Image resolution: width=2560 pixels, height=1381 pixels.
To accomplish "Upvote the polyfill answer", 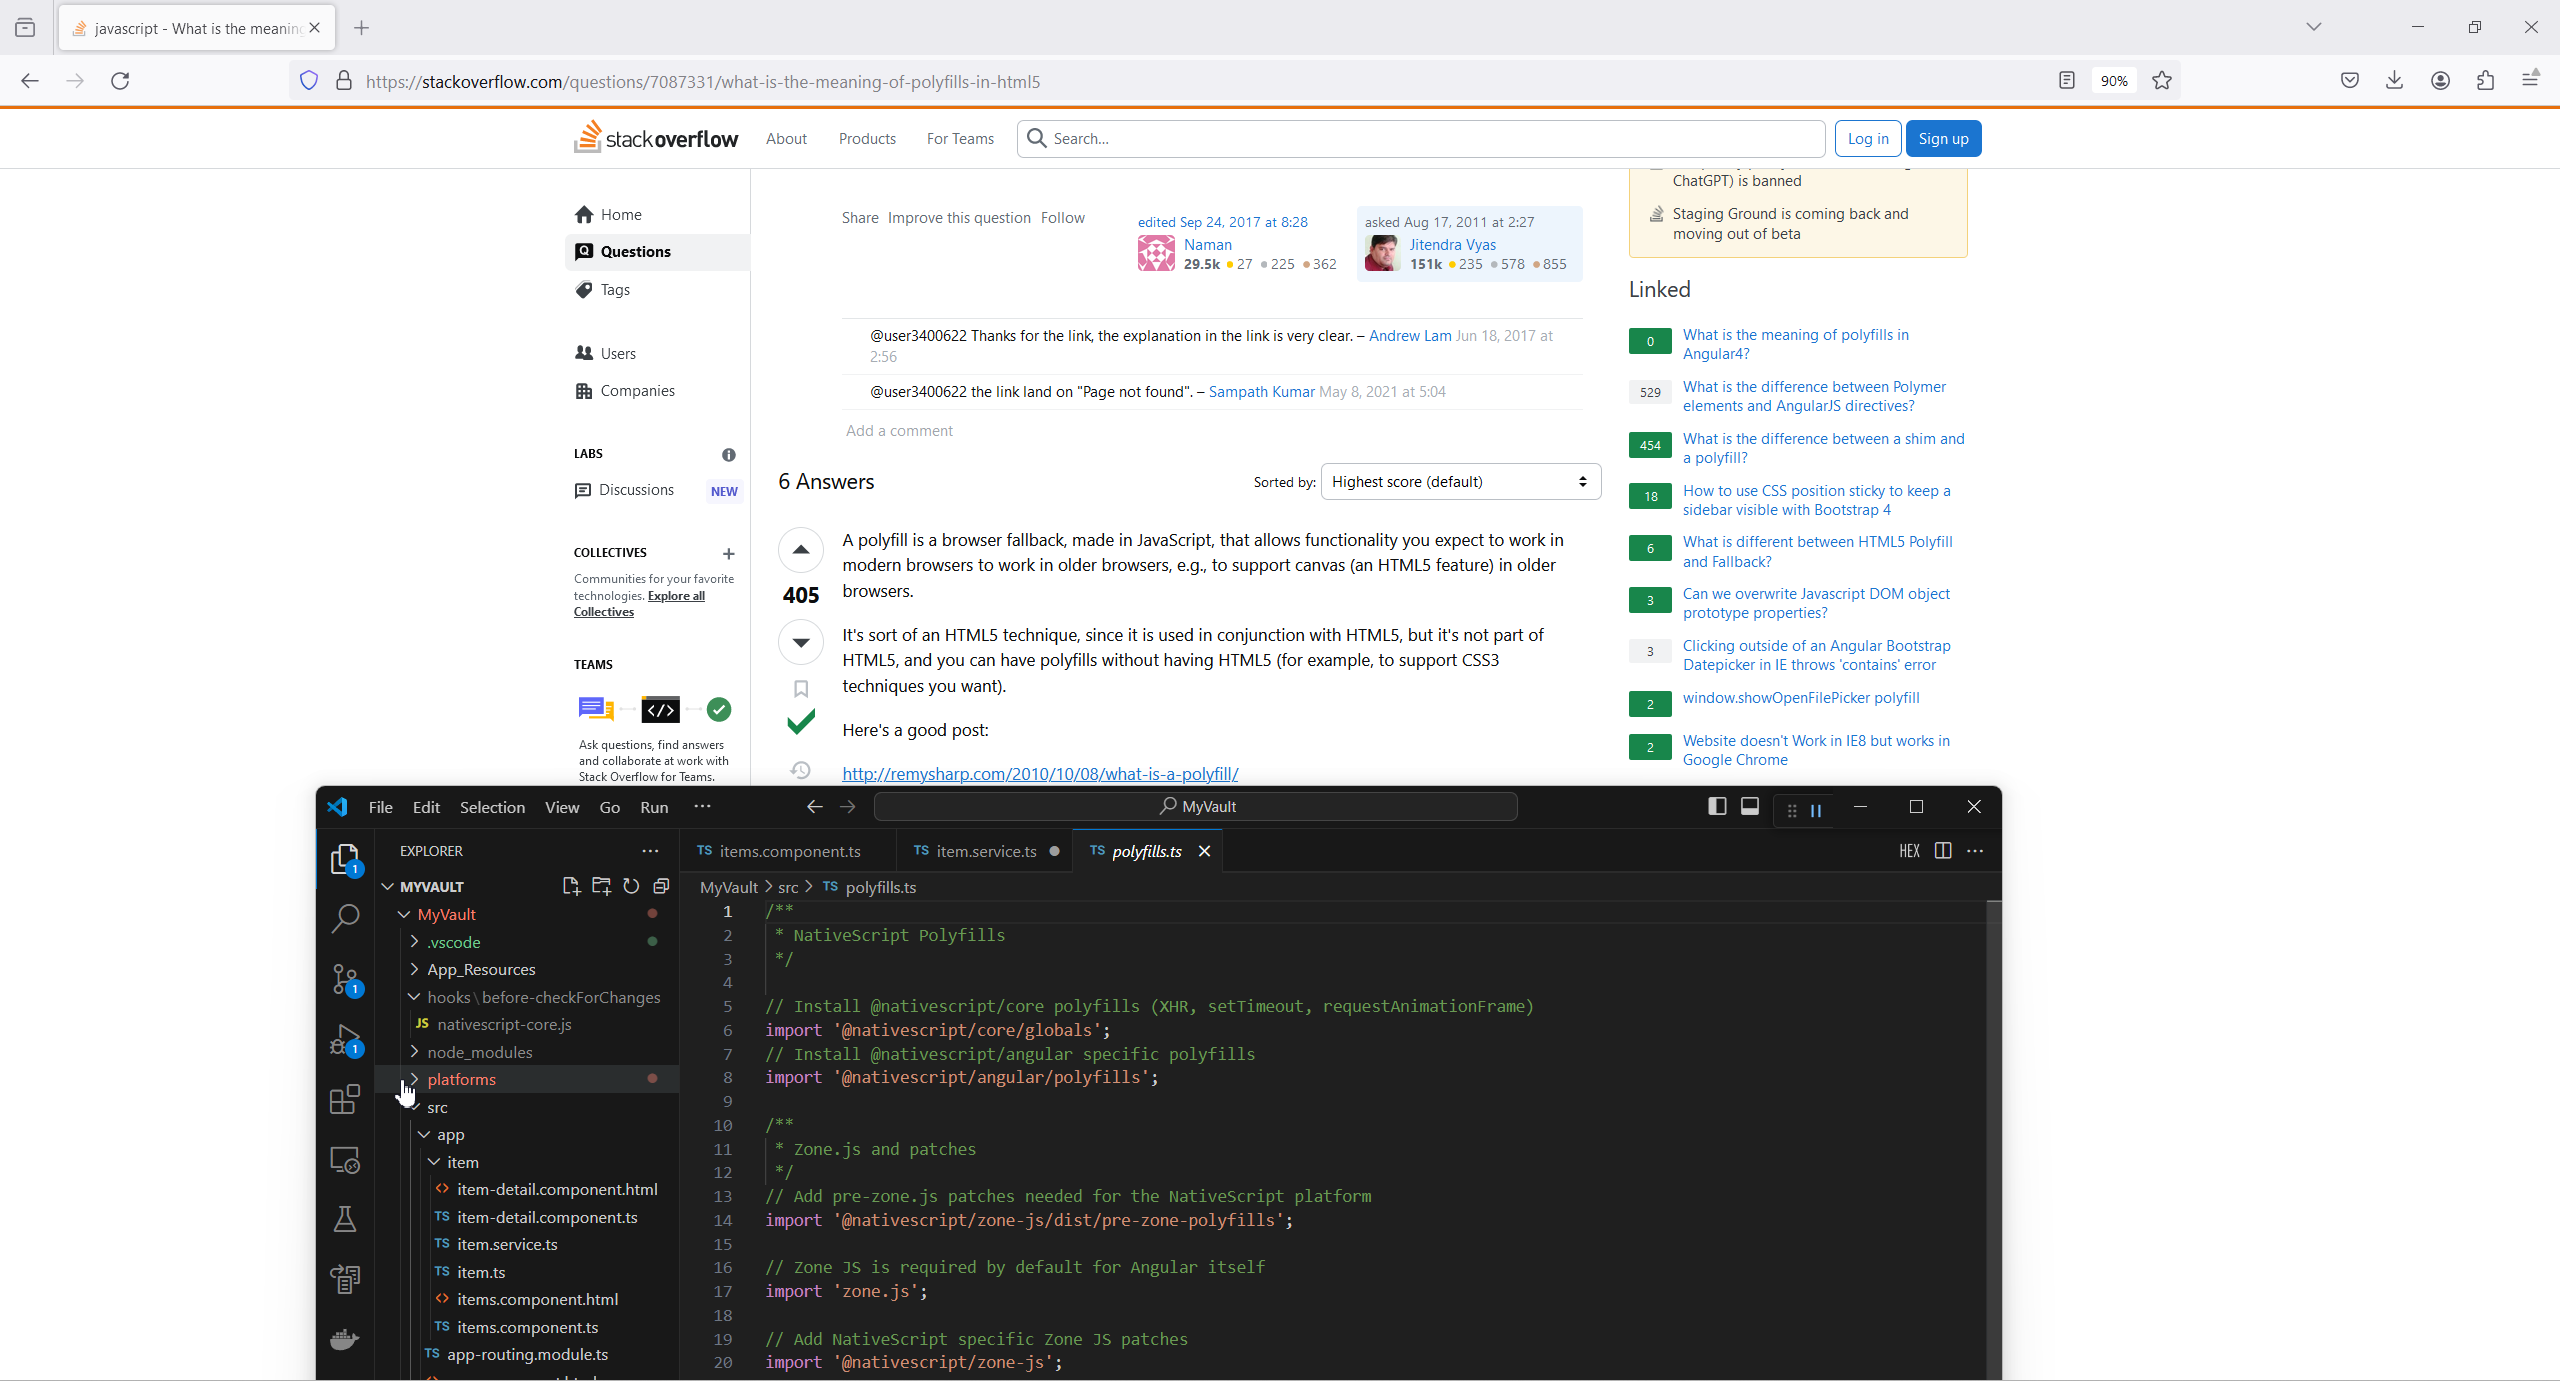I will coord(801,549).
